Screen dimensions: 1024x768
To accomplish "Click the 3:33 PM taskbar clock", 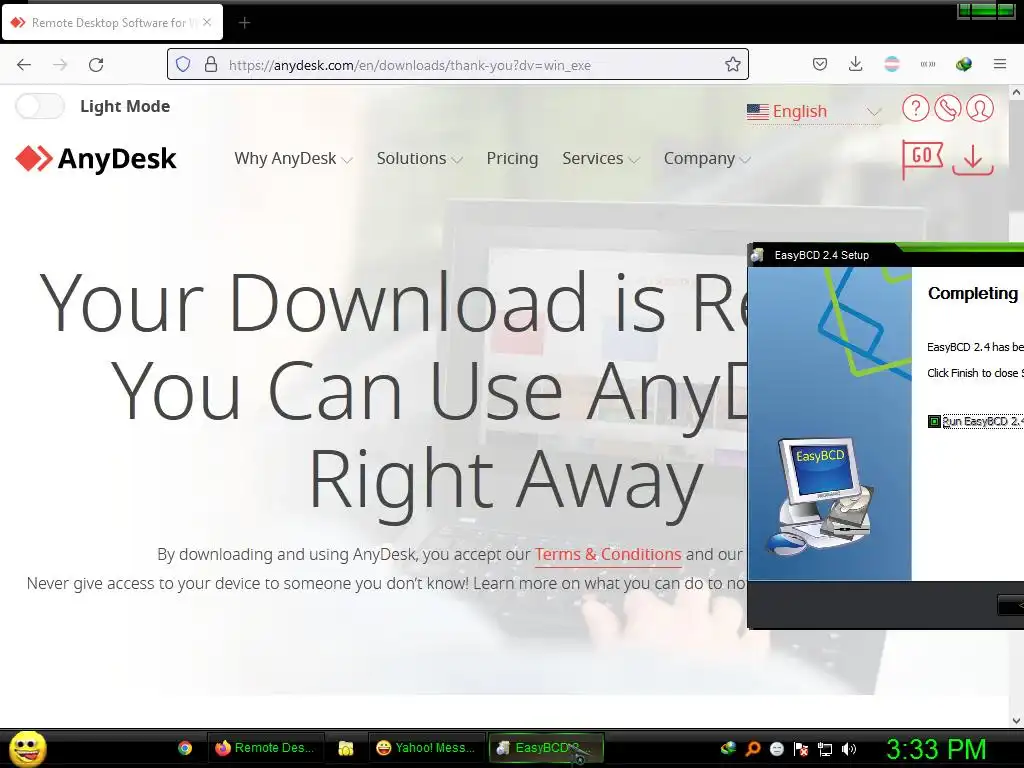I will click(936, 750).
